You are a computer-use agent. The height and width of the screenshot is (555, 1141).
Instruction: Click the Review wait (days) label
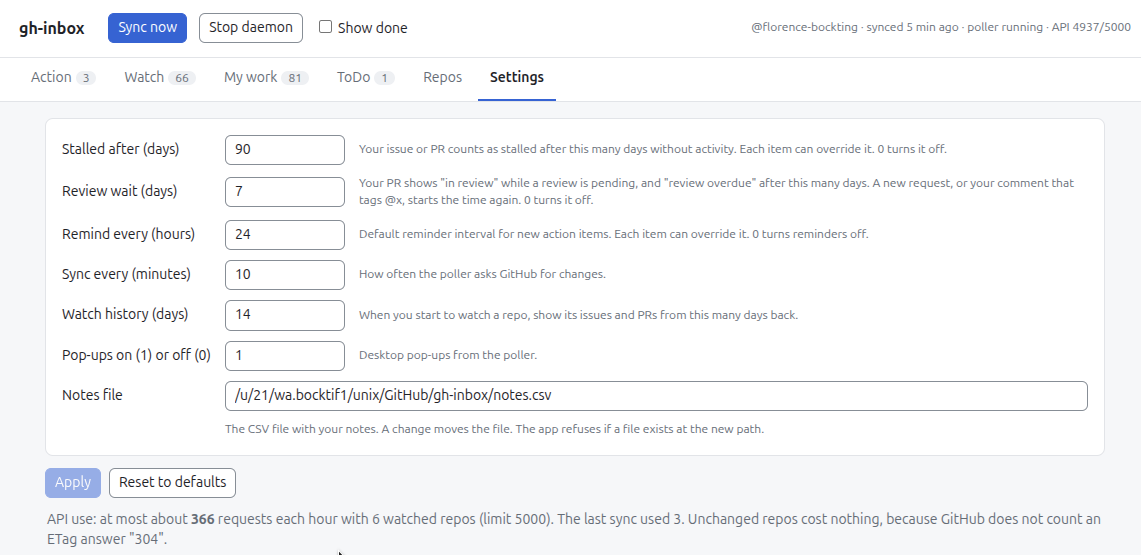coord(119,191)
